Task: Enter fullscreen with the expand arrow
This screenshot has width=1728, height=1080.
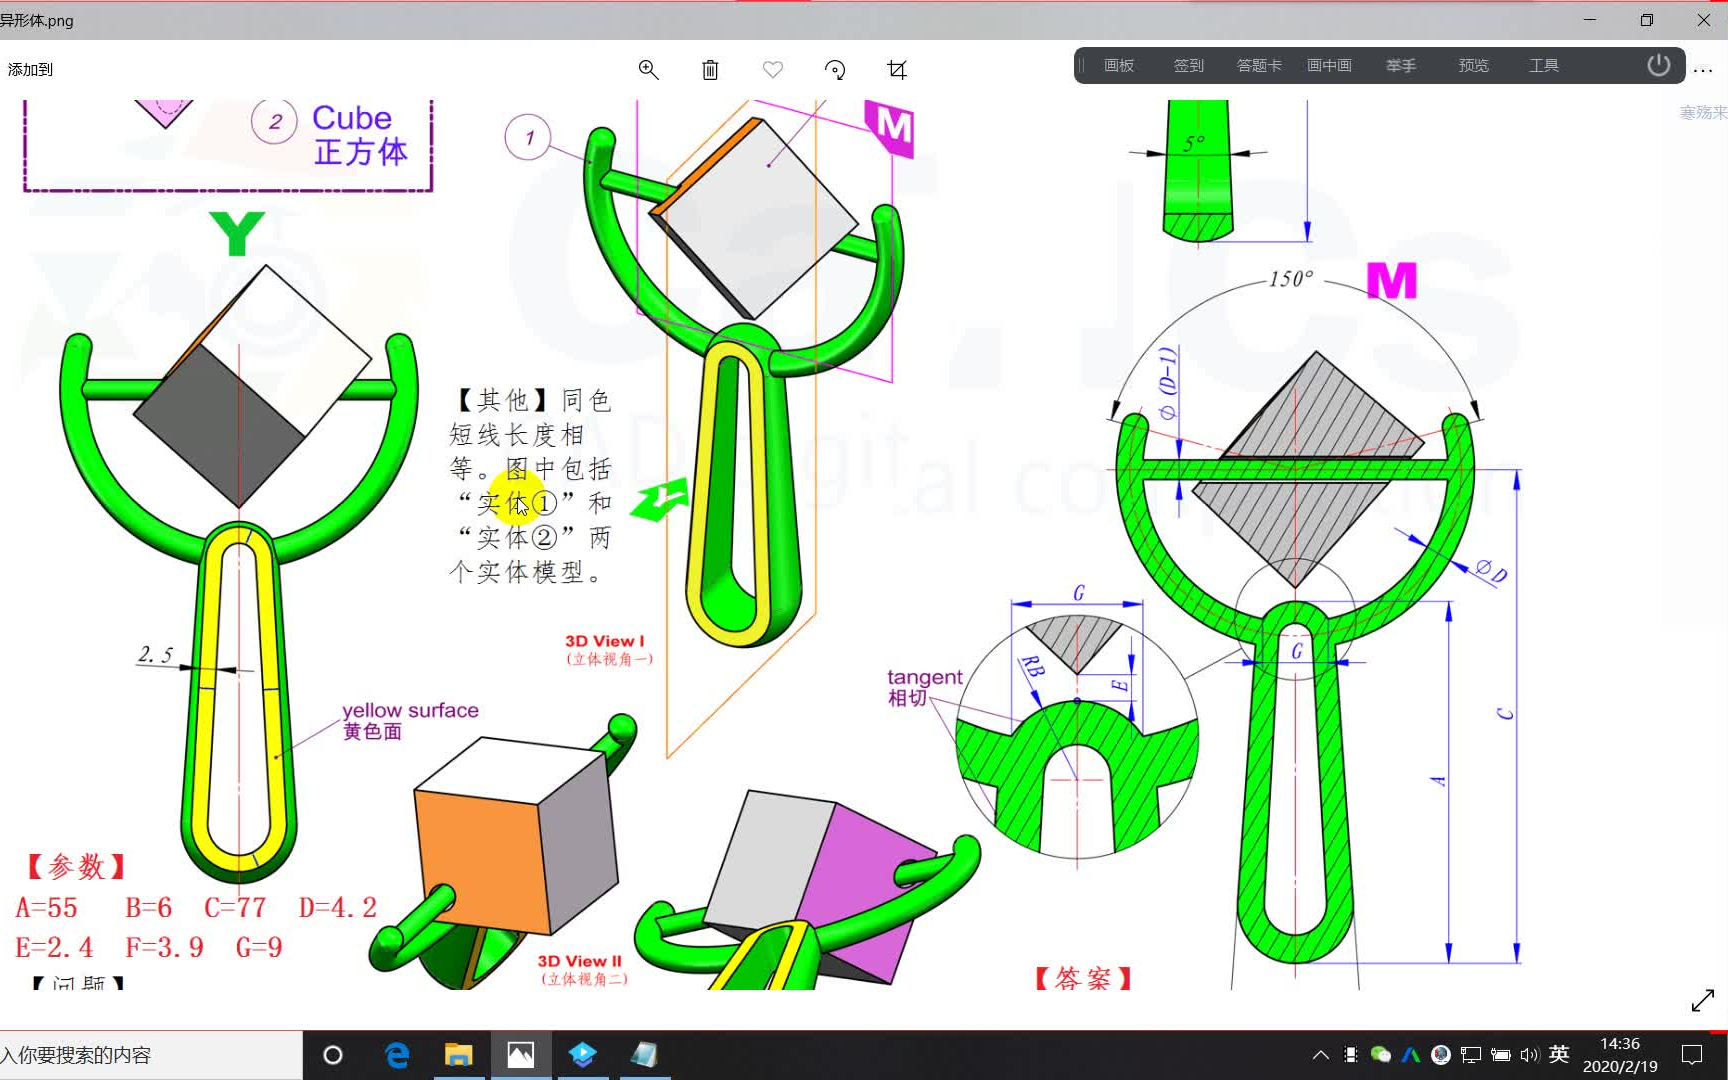Action: (1703, 1001)
